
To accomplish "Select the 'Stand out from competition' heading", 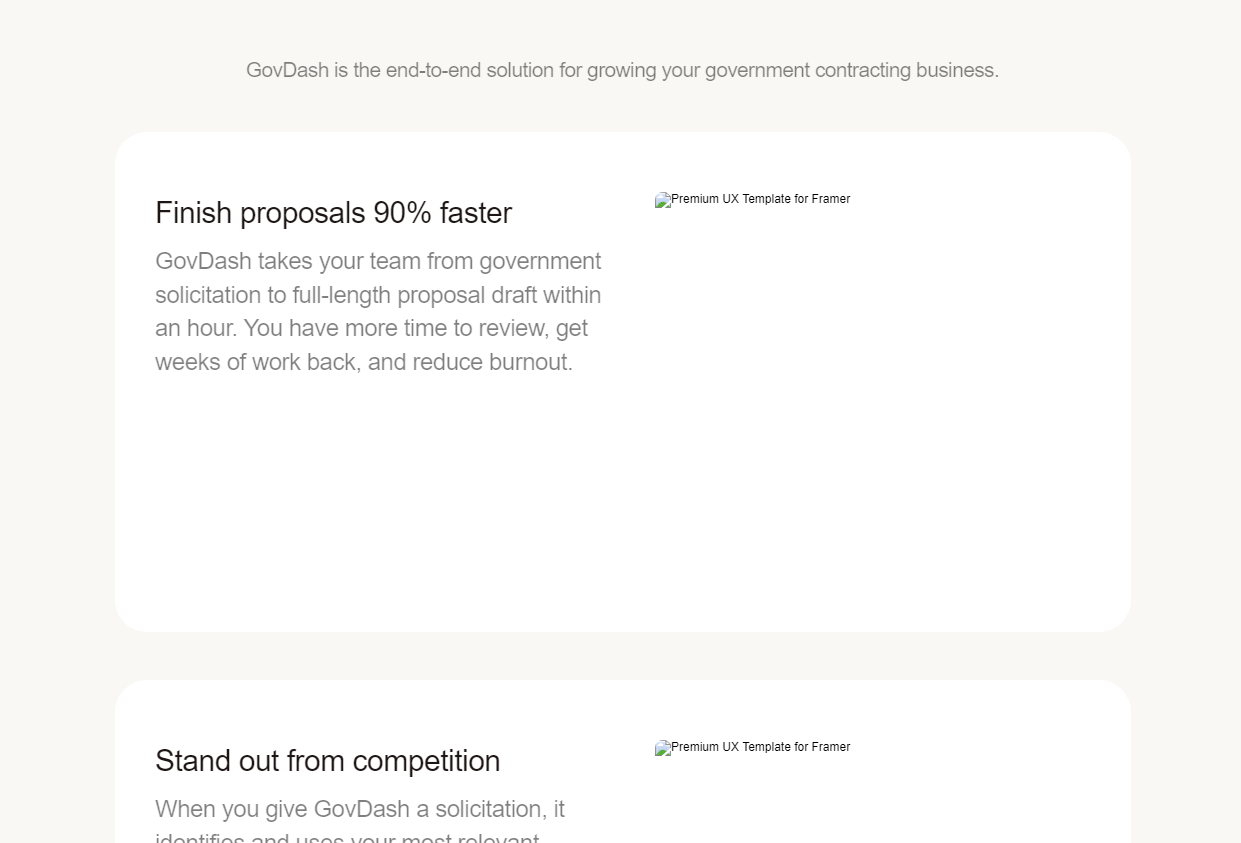I will 327,761.
